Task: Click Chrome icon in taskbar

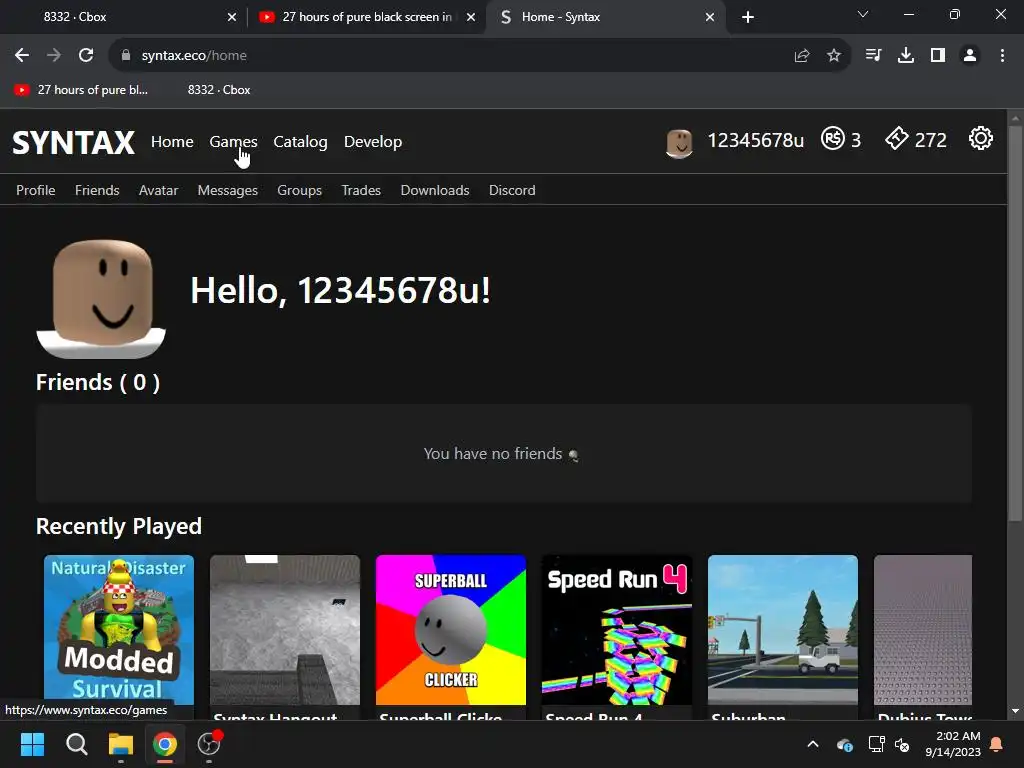Action: (x=165, y=744)
